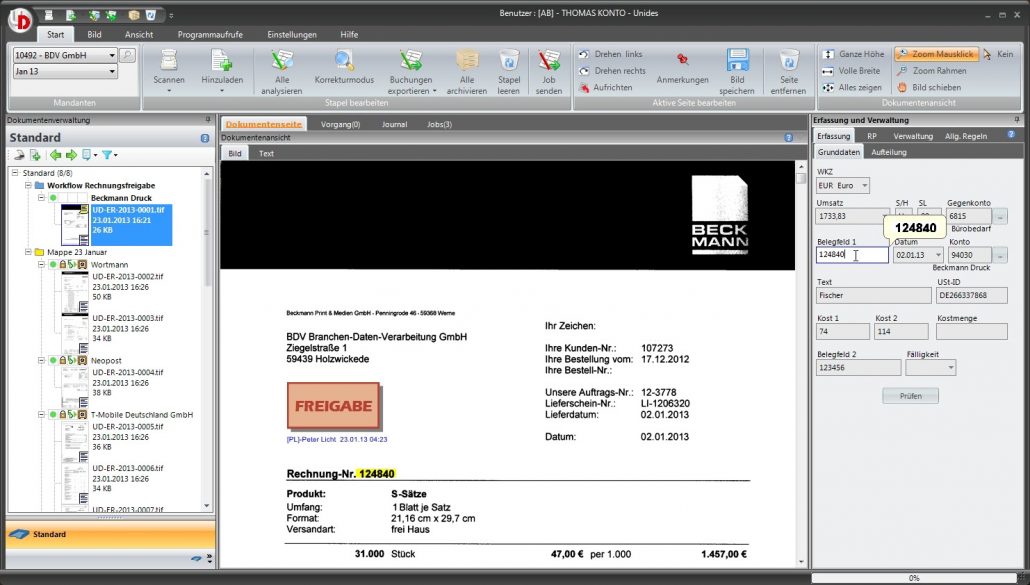Click the Prüfen button
Image resolution: width=1030 pixels, height=585 pixels.
pyautogui.click(x=910, y=396)
